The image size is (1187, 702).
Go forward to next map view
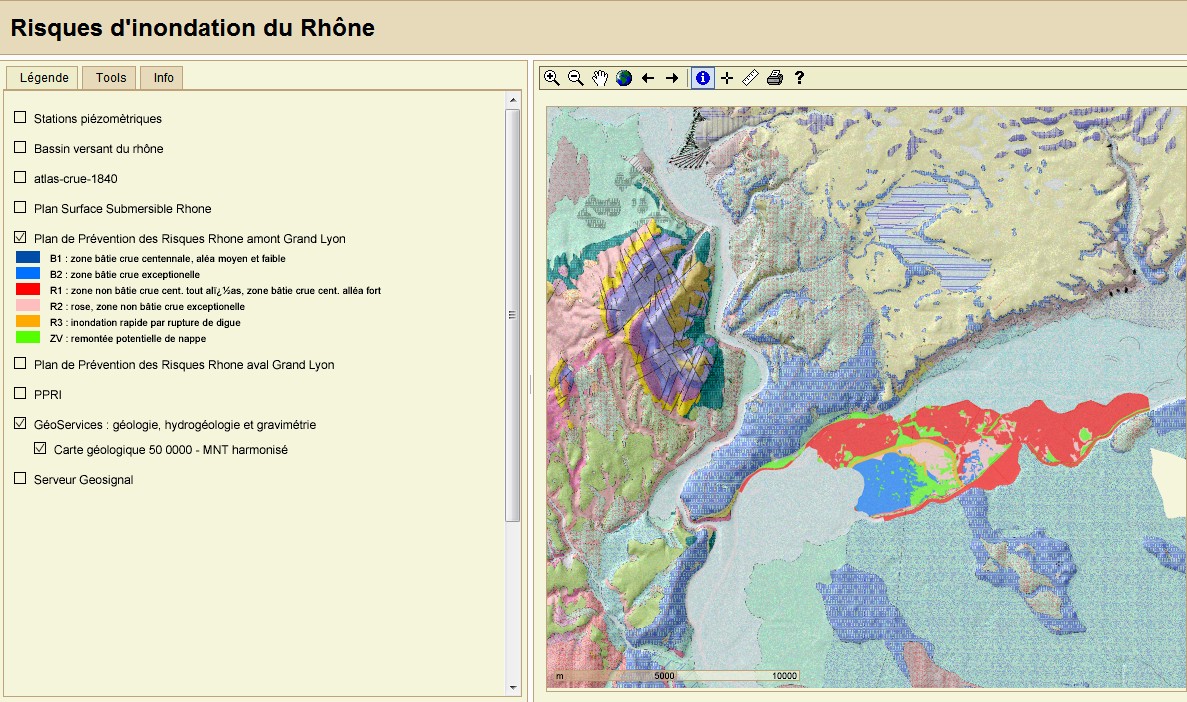672,78
